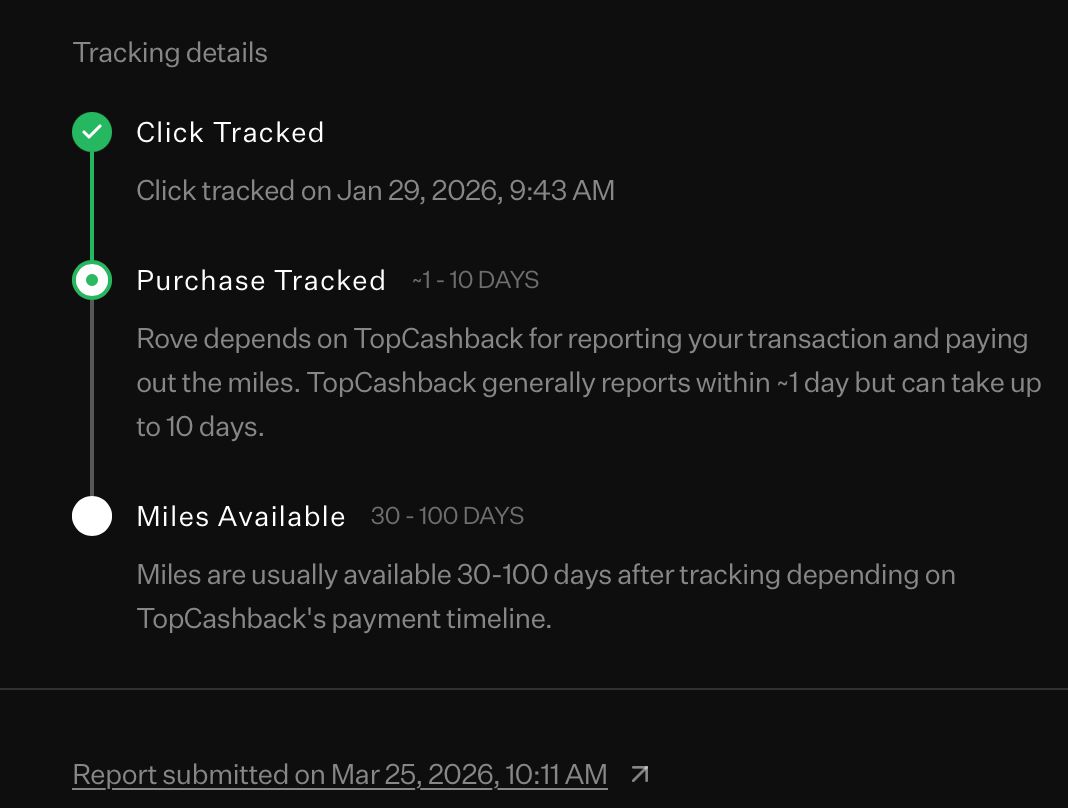The width and height of the screenshot is (1068, 808).
Task: Open the Report submitted on Mar 25 link
Action: click(x=339, y=774)
